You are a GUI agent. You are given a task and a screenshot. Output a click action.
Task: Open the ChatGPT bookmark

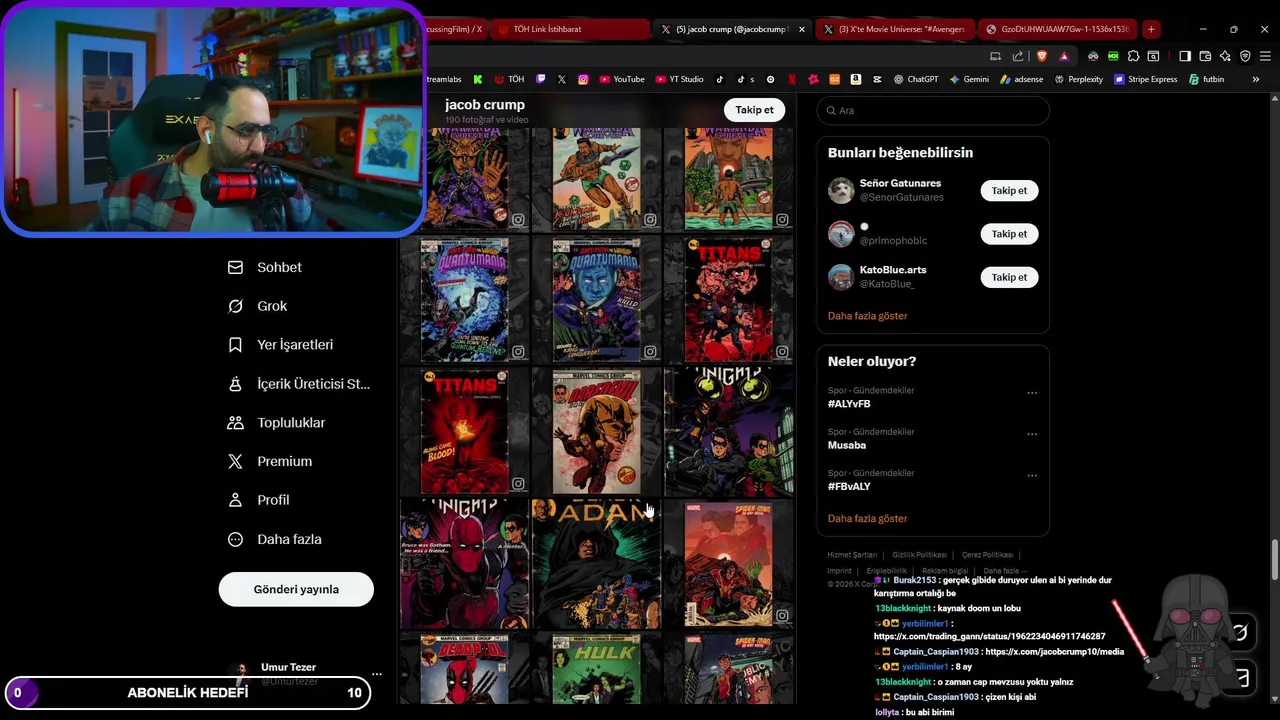tap(916, 79)
